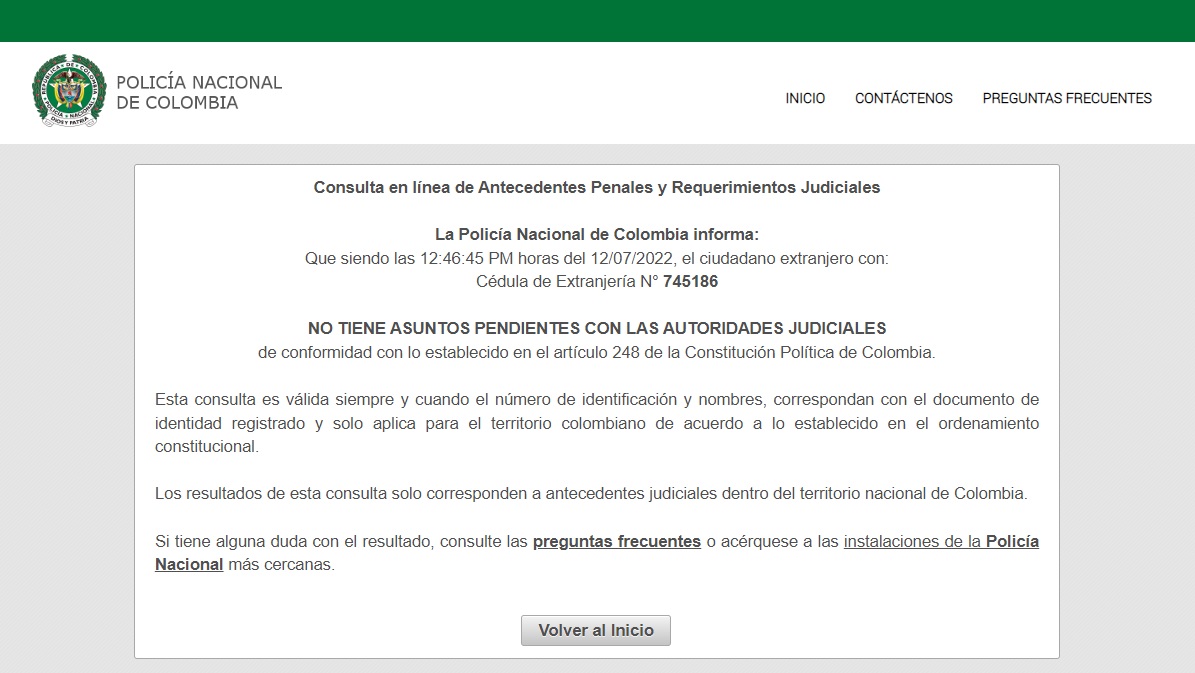This screenshot has width=1195, height=673.
Task: Click the 12:46:45 PM timestamp line
Action: pos(596,258)
